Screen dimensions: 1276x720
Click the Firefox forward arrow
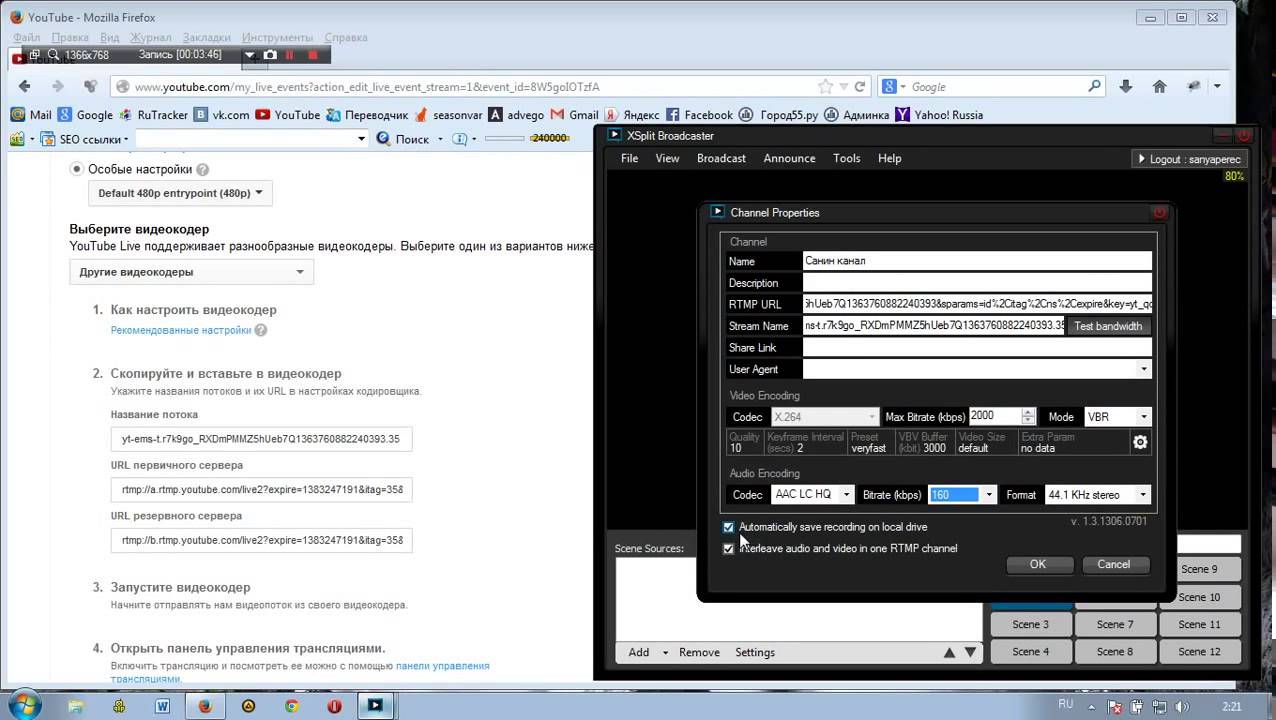[x=58, y=87]
